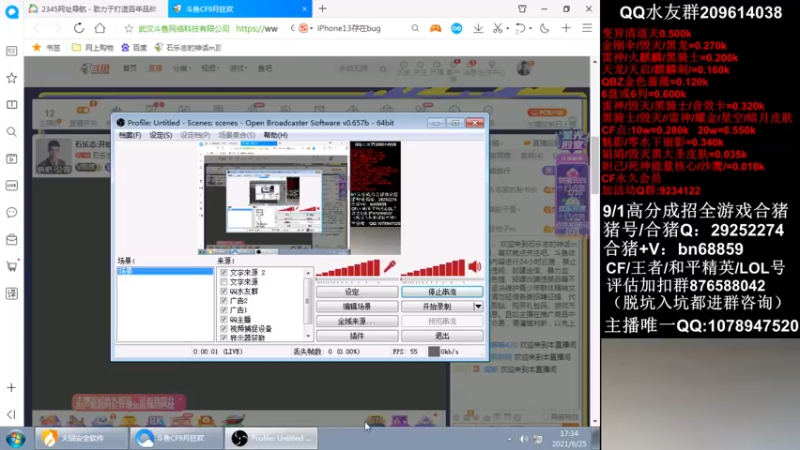
Task: Click the 开始录制 start recording button
Action: pyautogui.click(x=437, y=307)
